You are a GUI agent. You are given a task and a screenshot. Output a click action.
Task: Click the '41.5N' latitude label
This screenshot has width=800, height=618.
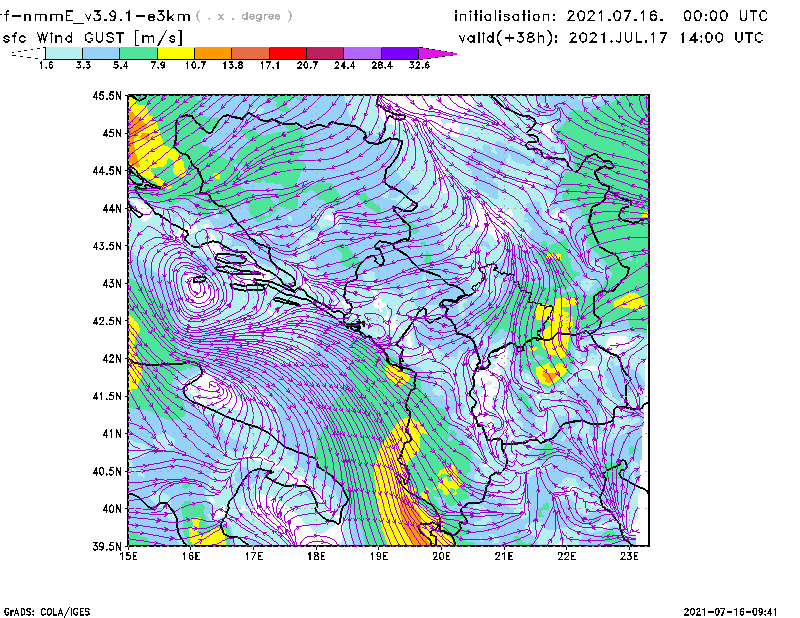(x=107, y=396)
